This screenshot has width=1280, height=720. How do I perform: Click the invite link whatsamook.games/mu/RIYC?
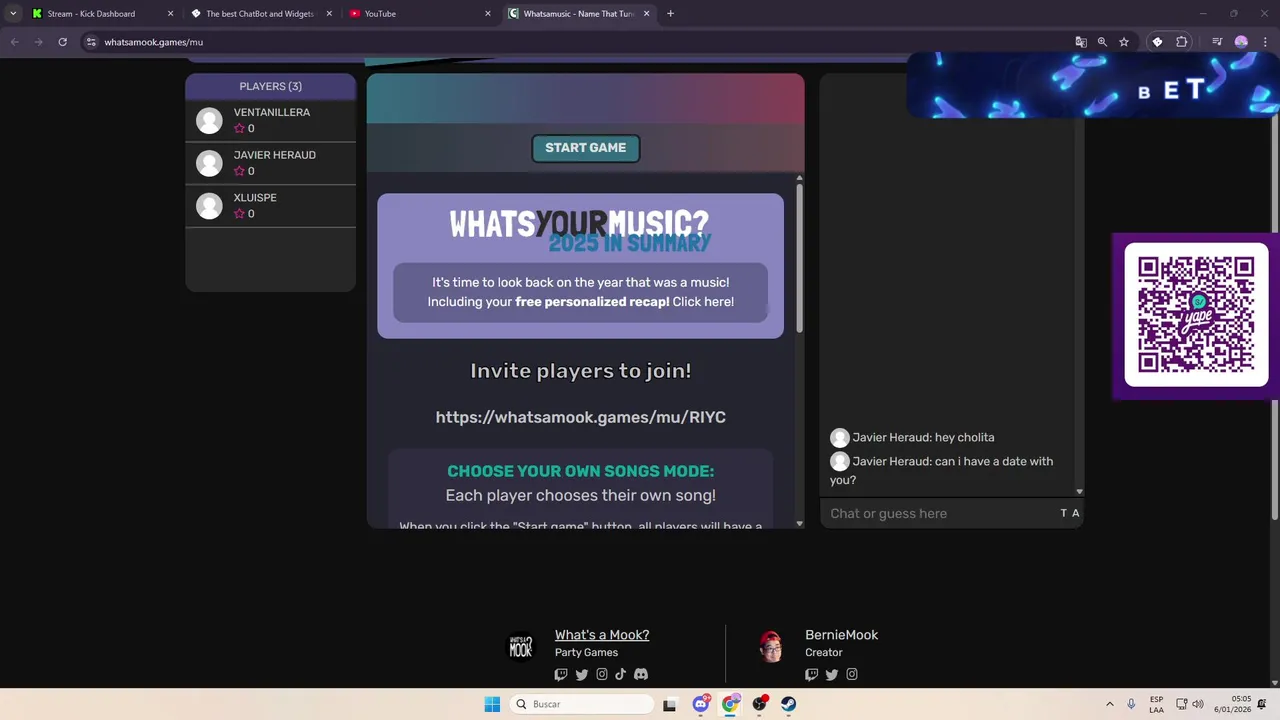[x=580, y=417]
